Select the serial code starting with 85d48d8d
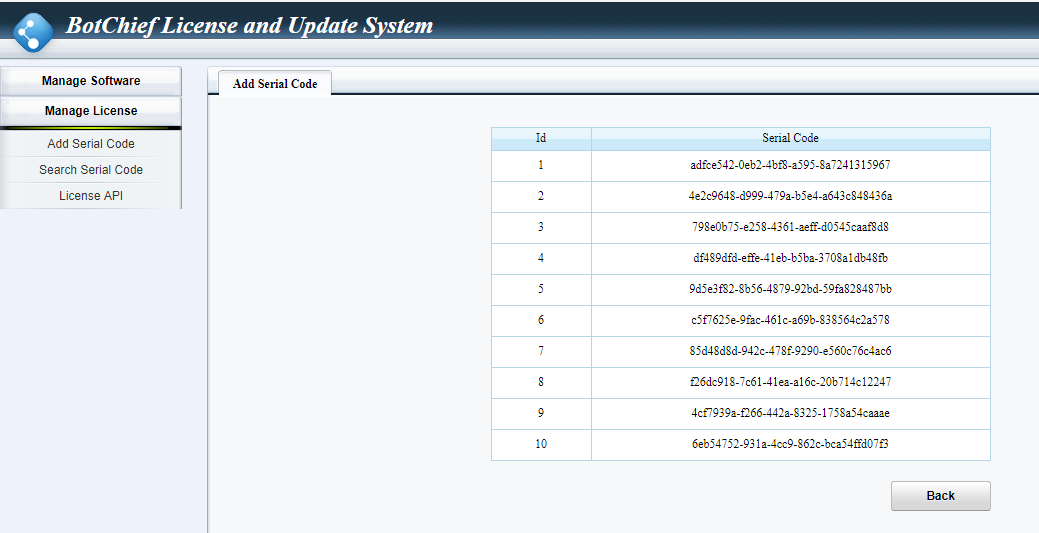Screen dimensions: 1039x533 [790, 351]
